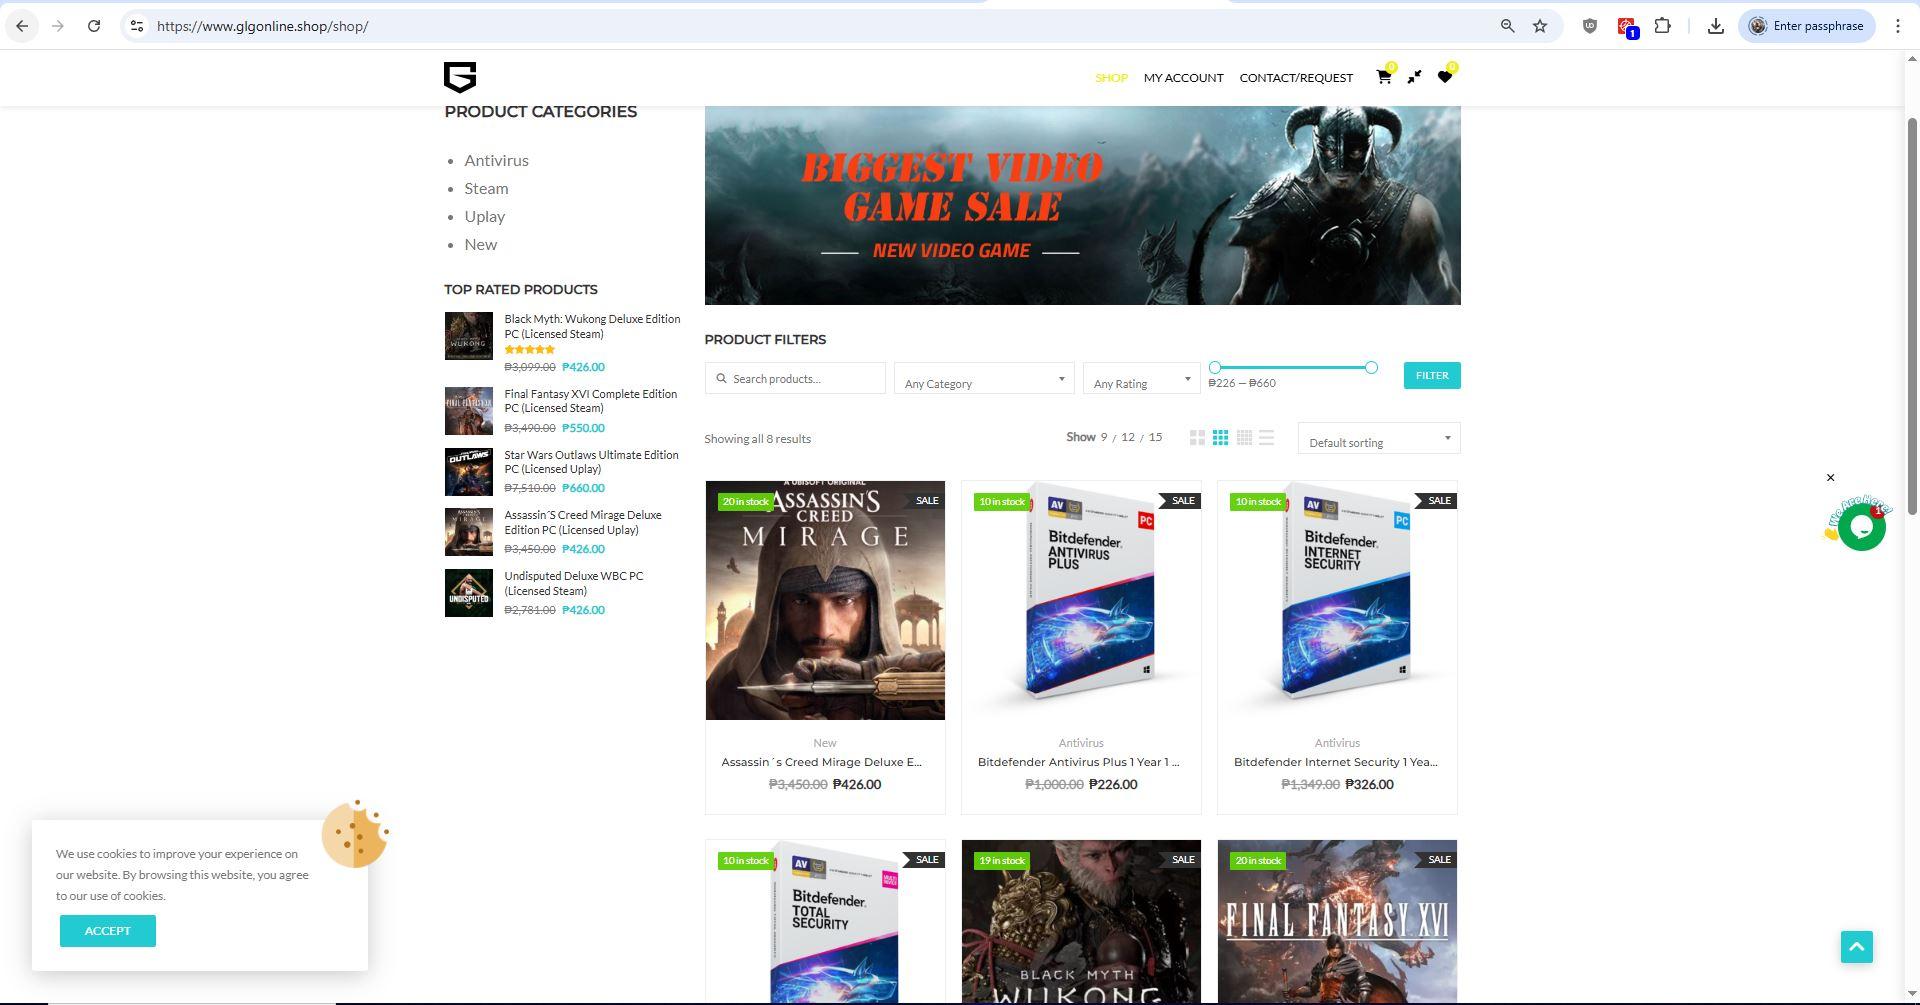Reload the current page
This screenshot has height=1005, width=1920.
pos(94,26)
